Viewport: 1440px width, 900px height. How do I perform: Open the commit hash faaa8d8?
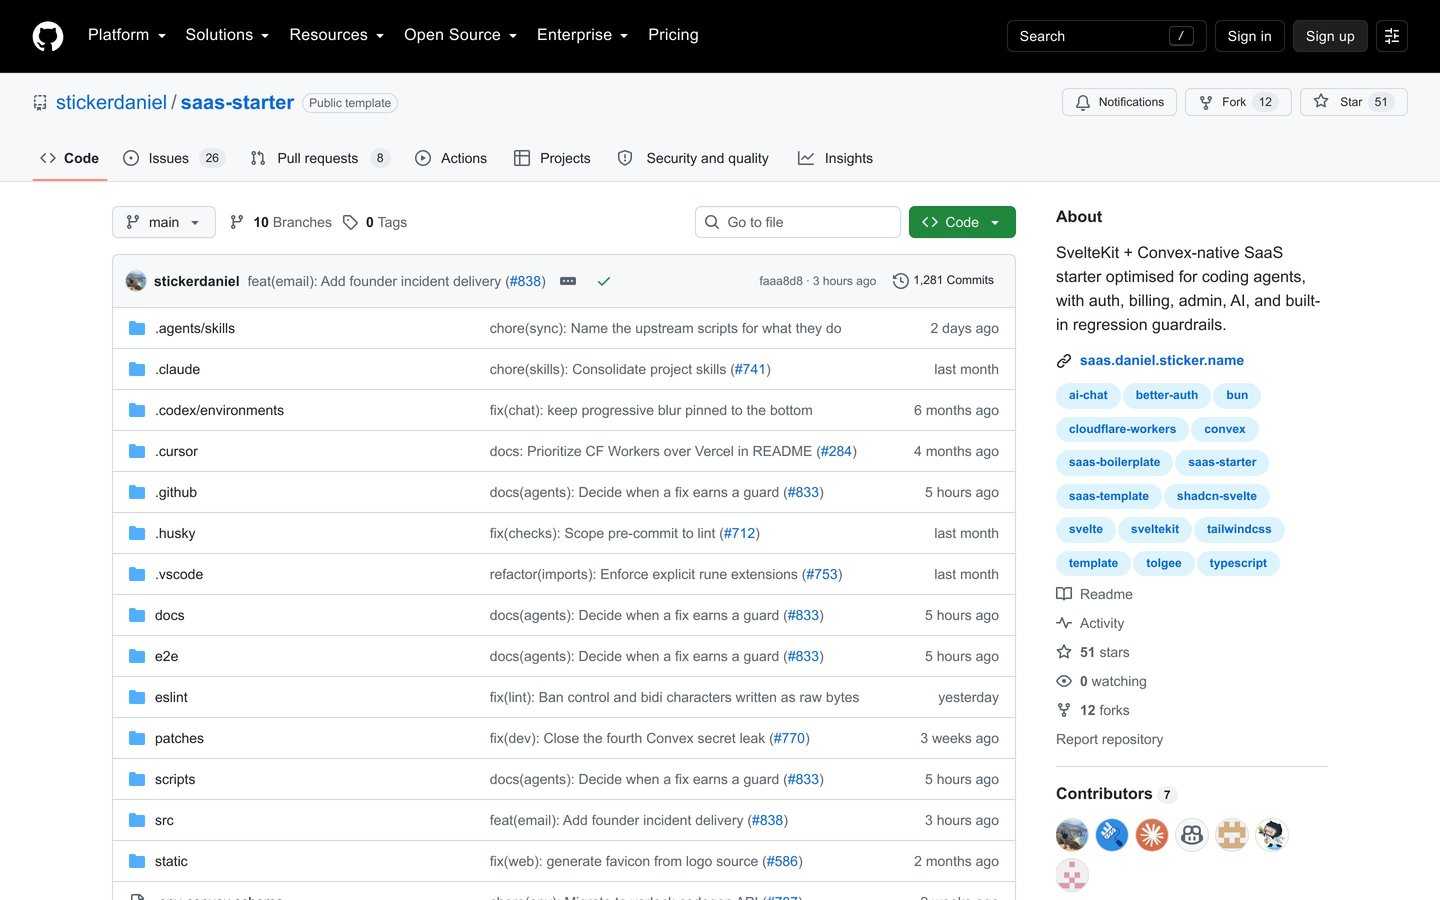tap(781, 281)
